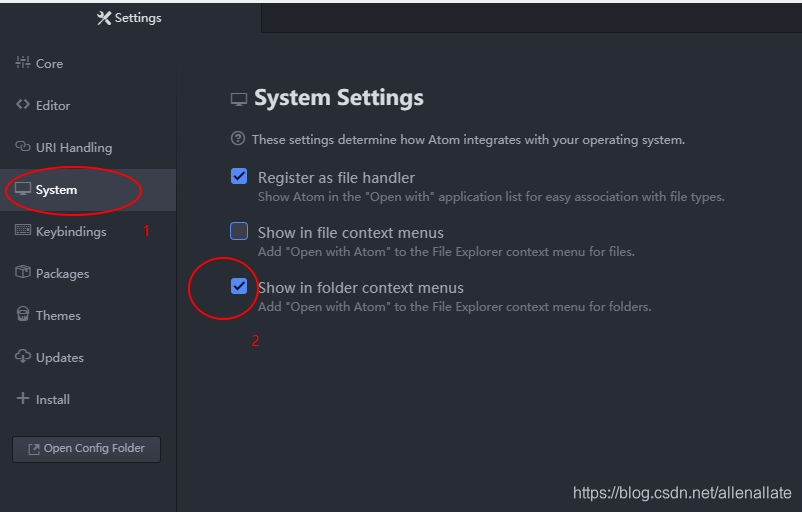Click the question mark help icon

coord(238,138)
